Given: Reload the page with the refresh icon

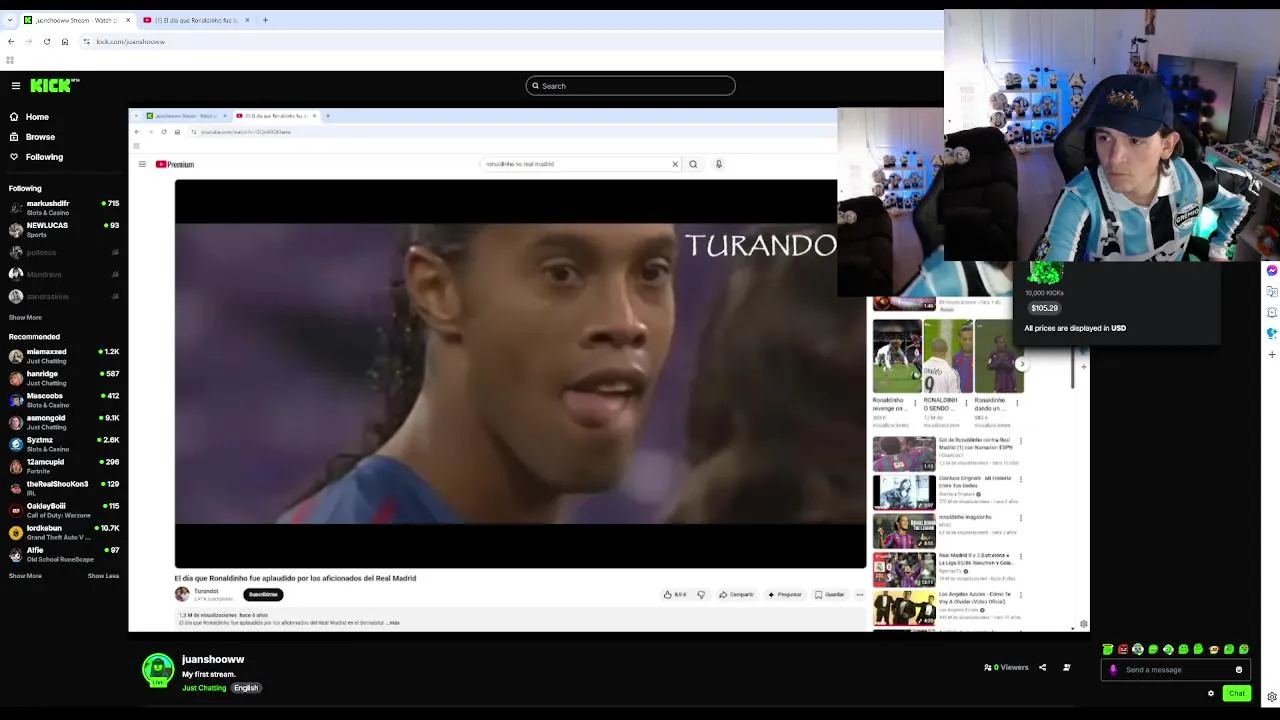Looking at the screenshot, I should click(47, 42).
